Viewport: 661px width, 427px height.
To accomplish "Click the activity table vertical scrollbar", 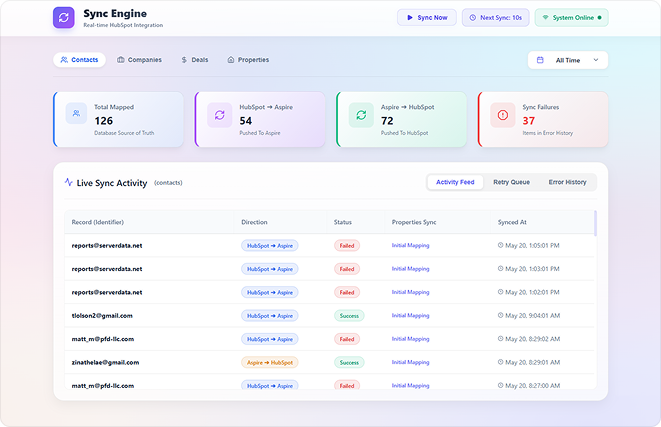I will click(x=595, y=223).
